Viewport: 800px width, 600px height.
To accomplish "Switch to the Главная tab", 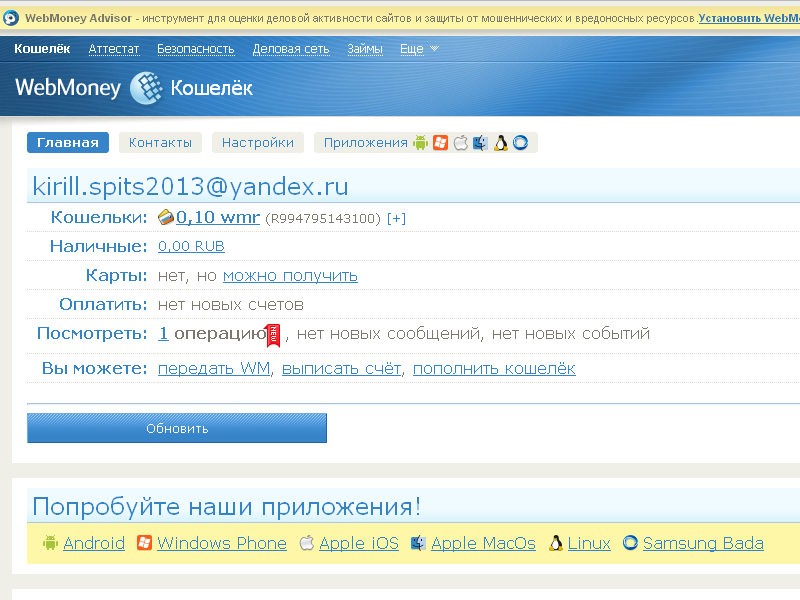I will coord(68,143).
